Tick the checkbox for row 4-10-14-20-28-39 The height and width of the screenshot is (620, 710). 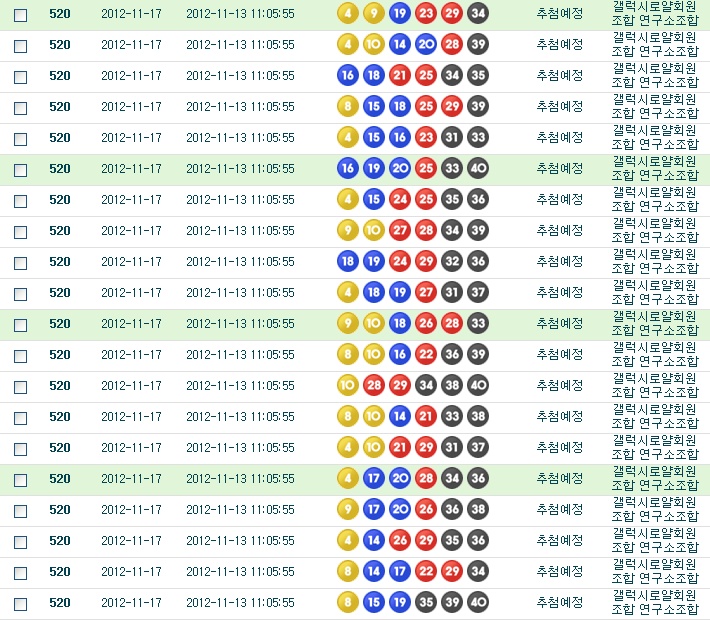coord(20,45)
